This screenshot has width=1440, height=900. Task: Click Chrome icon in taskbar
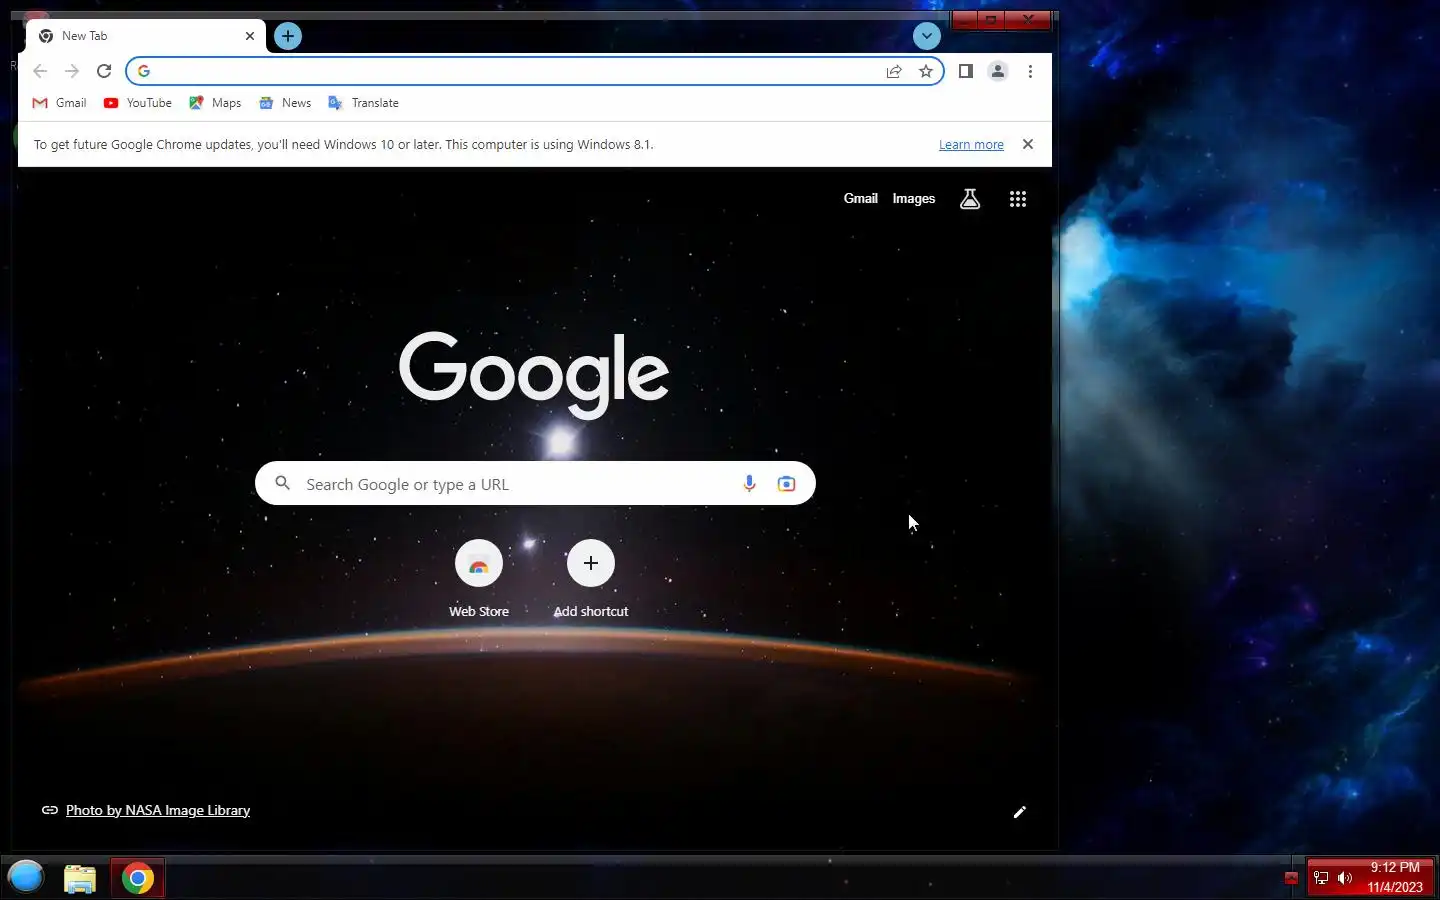click(x=138, y=878)
